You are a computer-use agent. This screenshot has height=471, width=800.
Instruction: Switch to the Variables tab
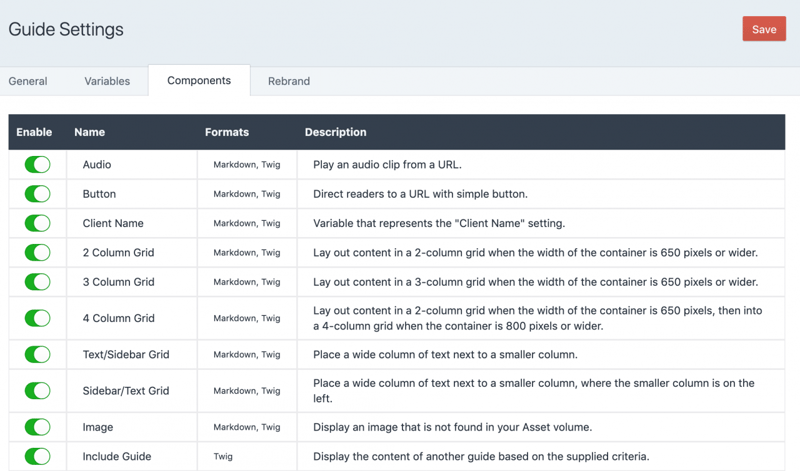(107, 81)
